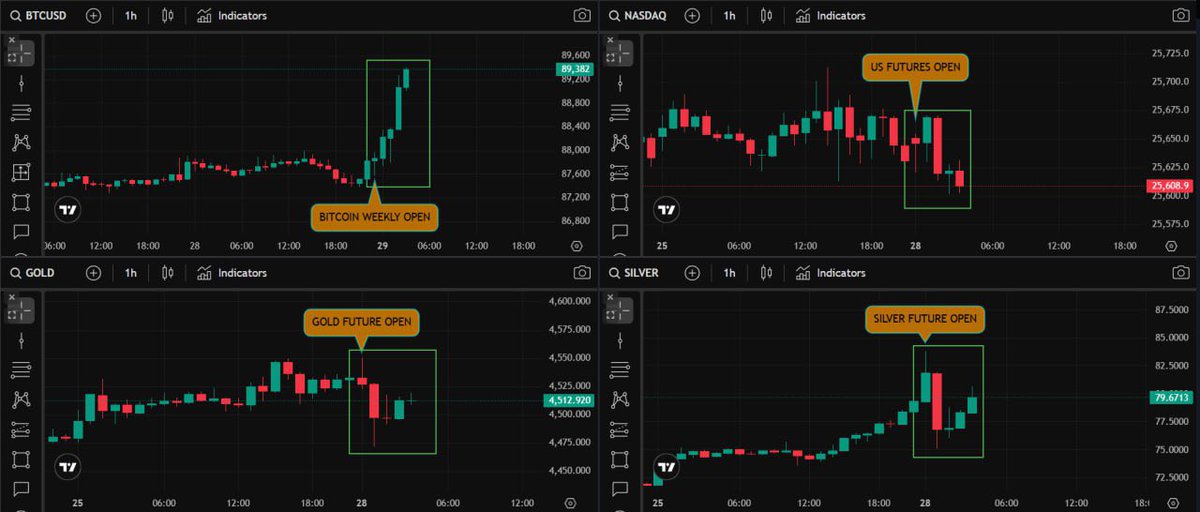Open candlestick chart type menu on SILVER
Viewport: 1200px width, 512px height.
765,272
